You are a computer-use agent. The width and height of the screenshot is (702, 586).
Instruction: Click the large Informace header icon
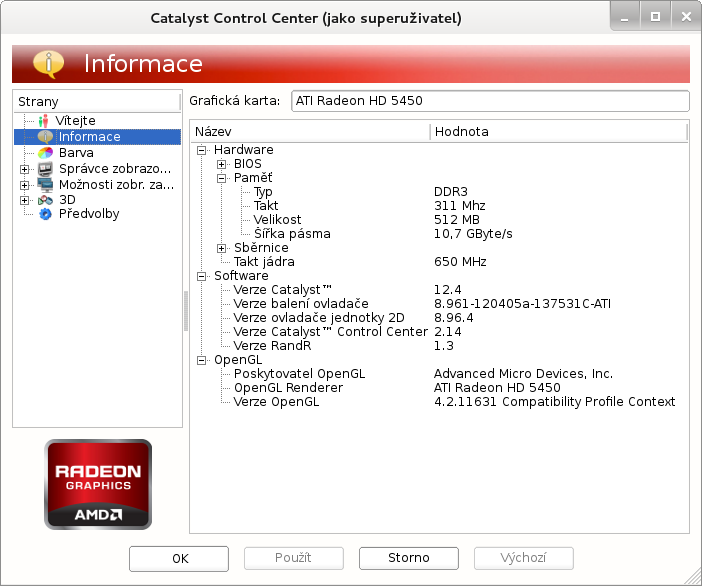click(48, 64)
